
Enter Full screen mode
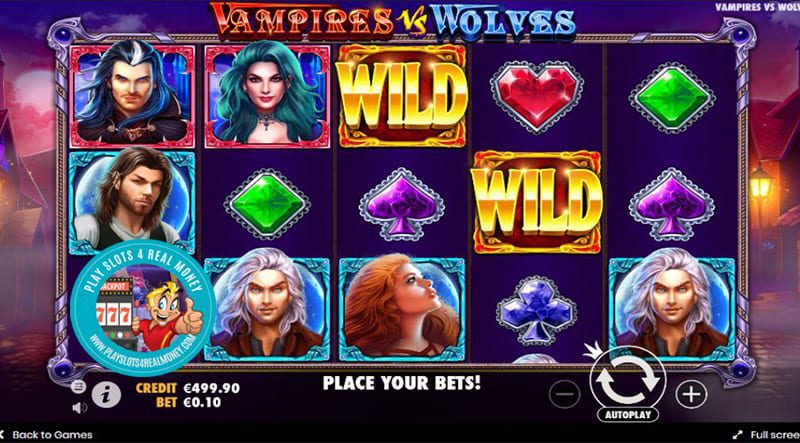click(768, 435)
